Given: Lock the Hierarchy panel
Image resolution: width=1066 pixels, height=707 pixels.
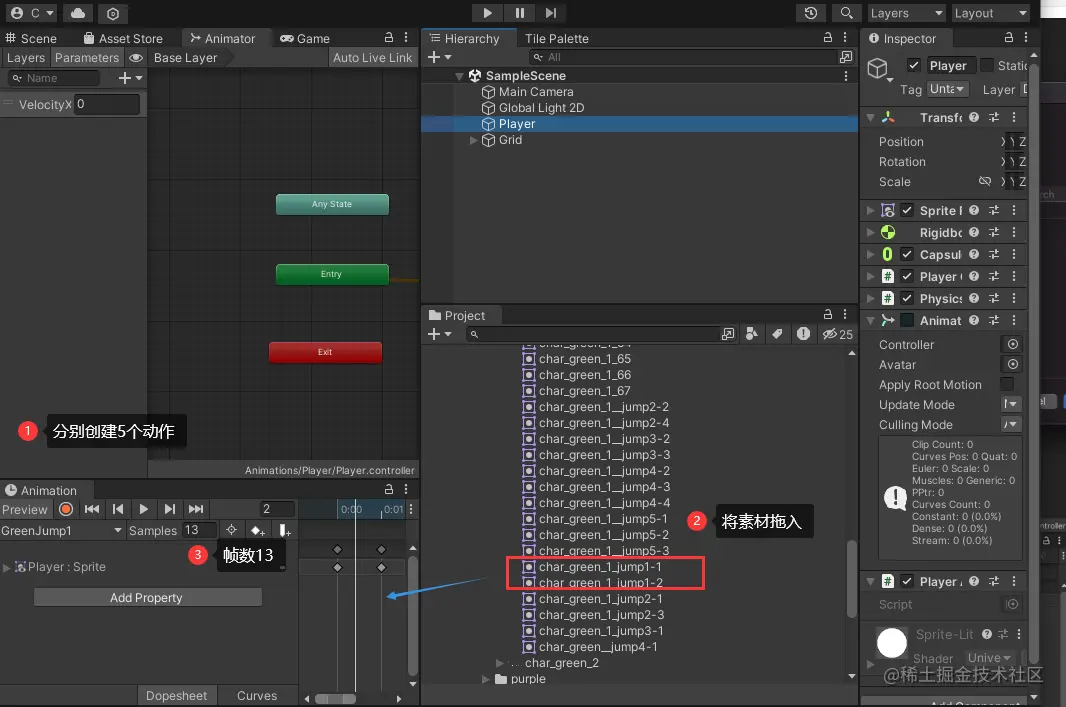Looking at the screenshot, I should 827,37.
